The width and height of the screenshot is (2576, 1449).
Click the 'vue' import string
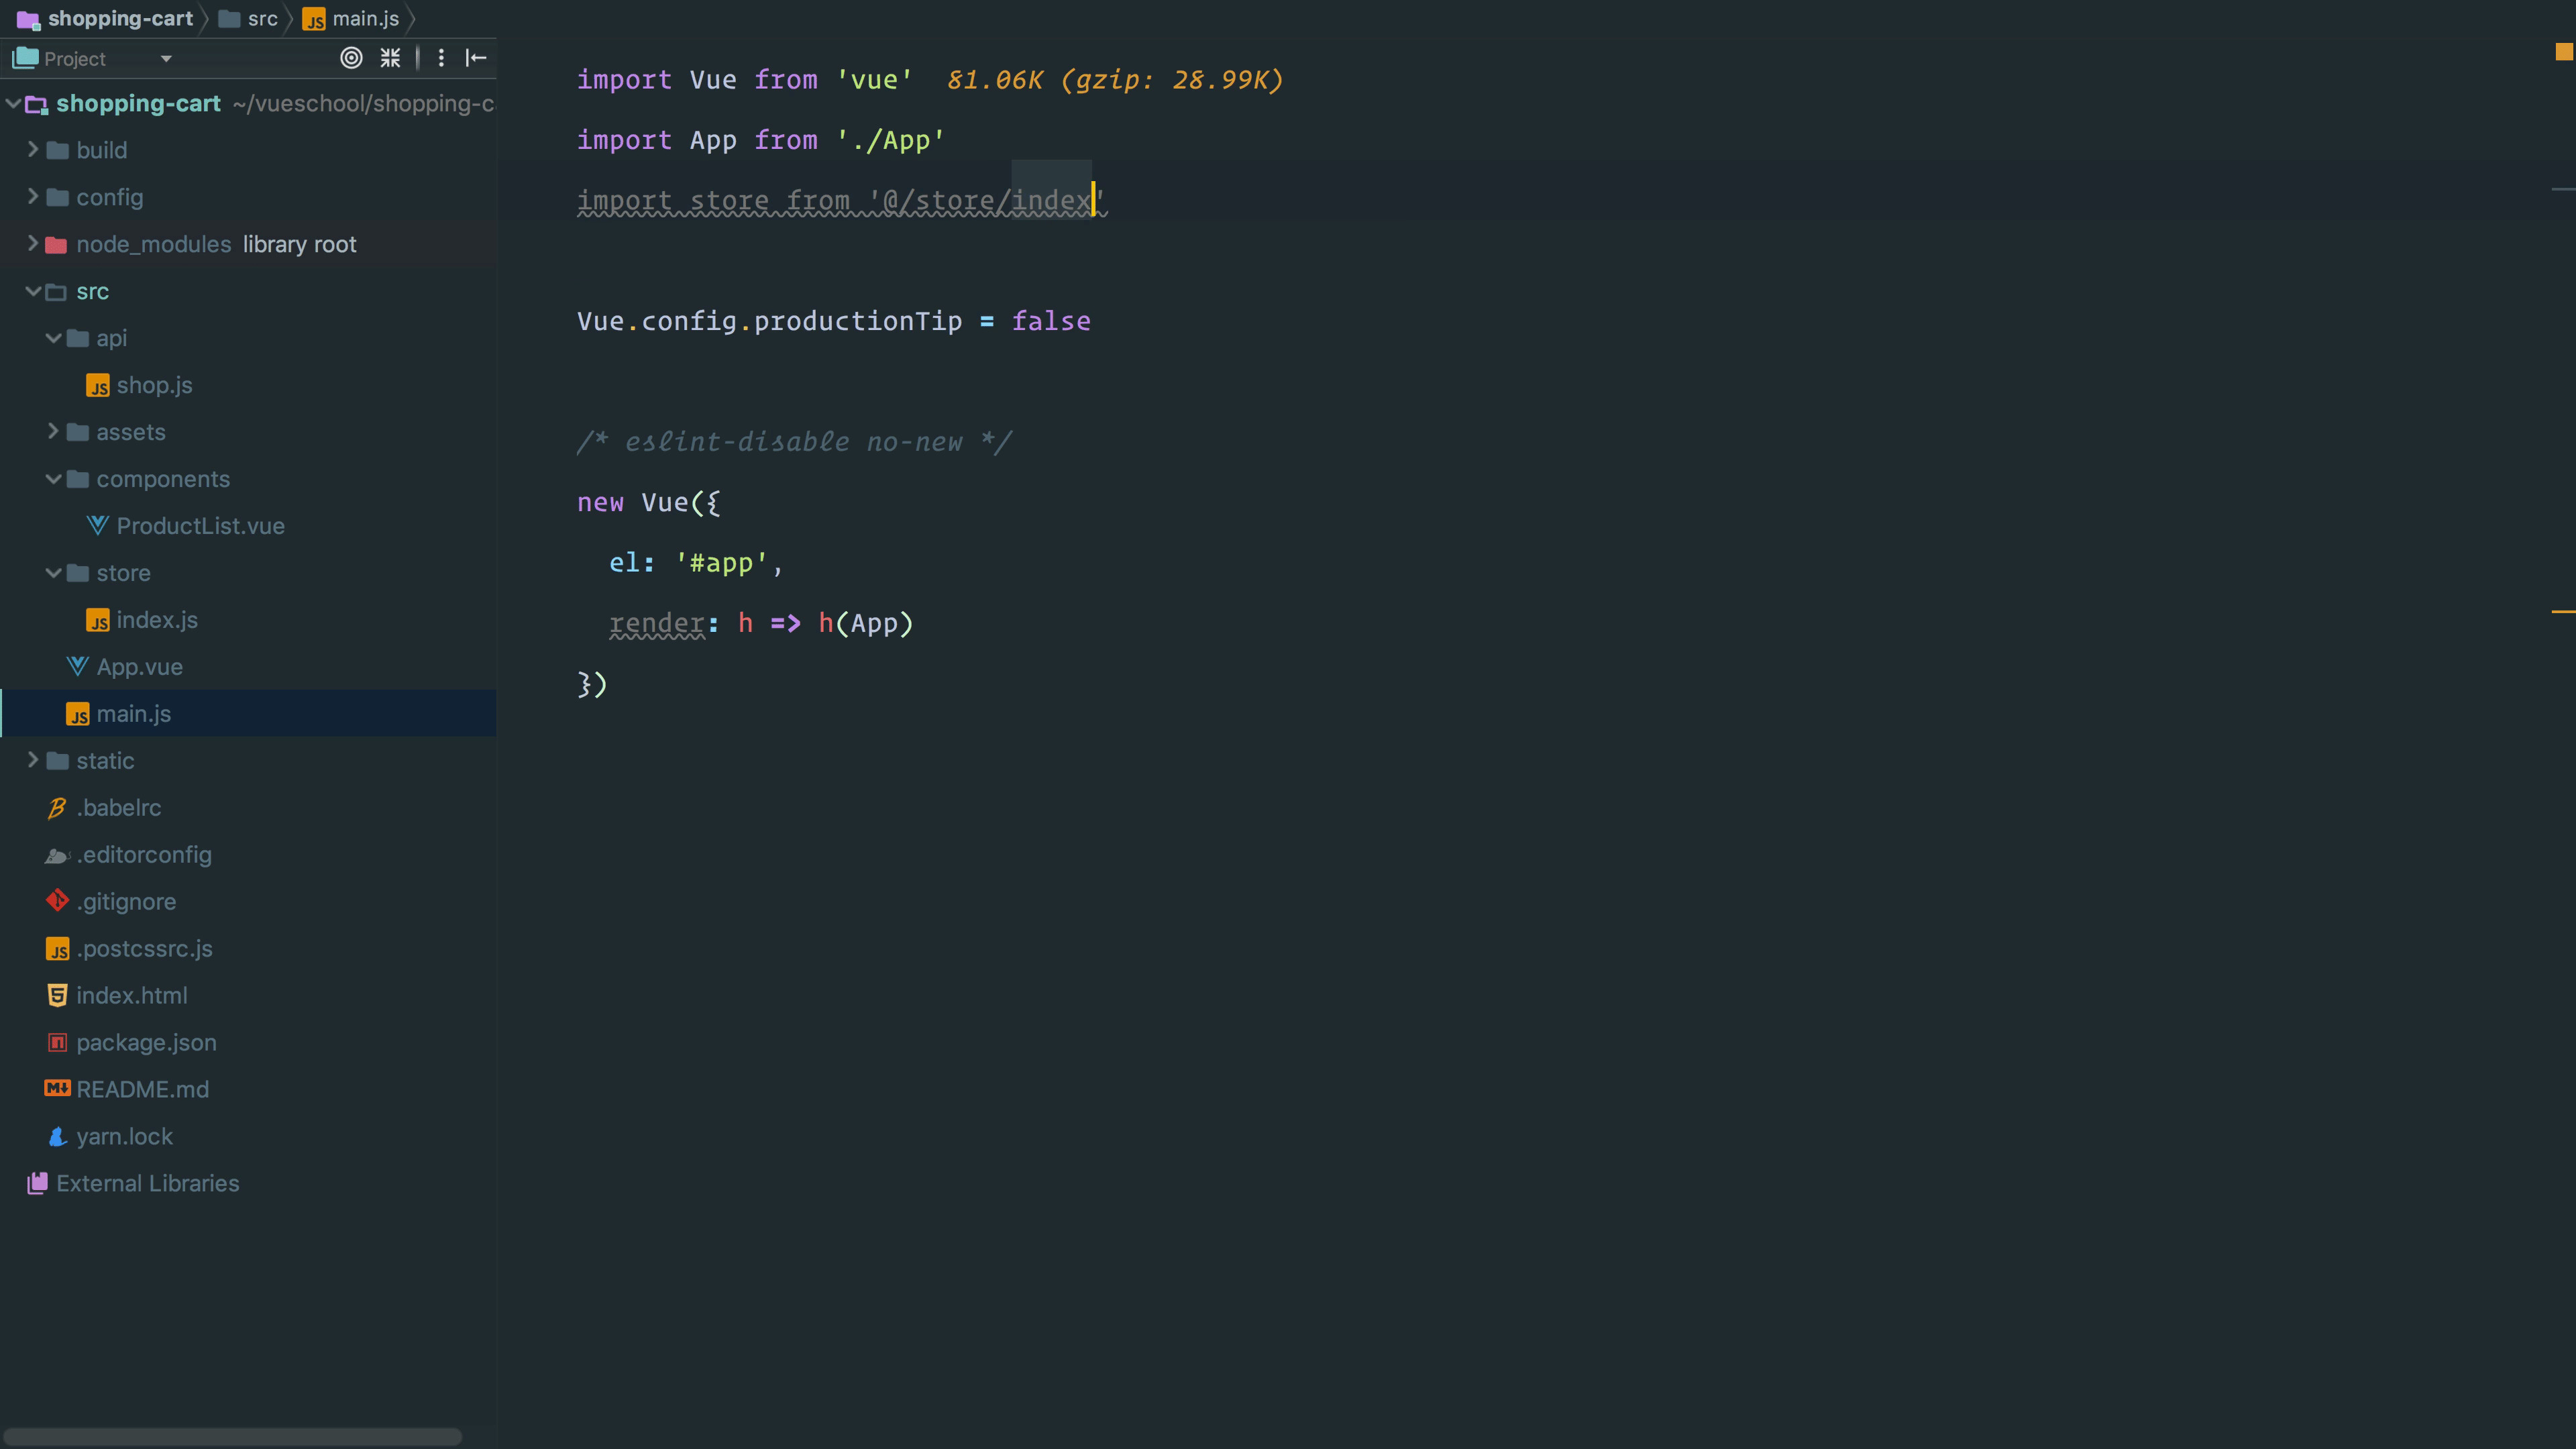(x=874, y=80)
